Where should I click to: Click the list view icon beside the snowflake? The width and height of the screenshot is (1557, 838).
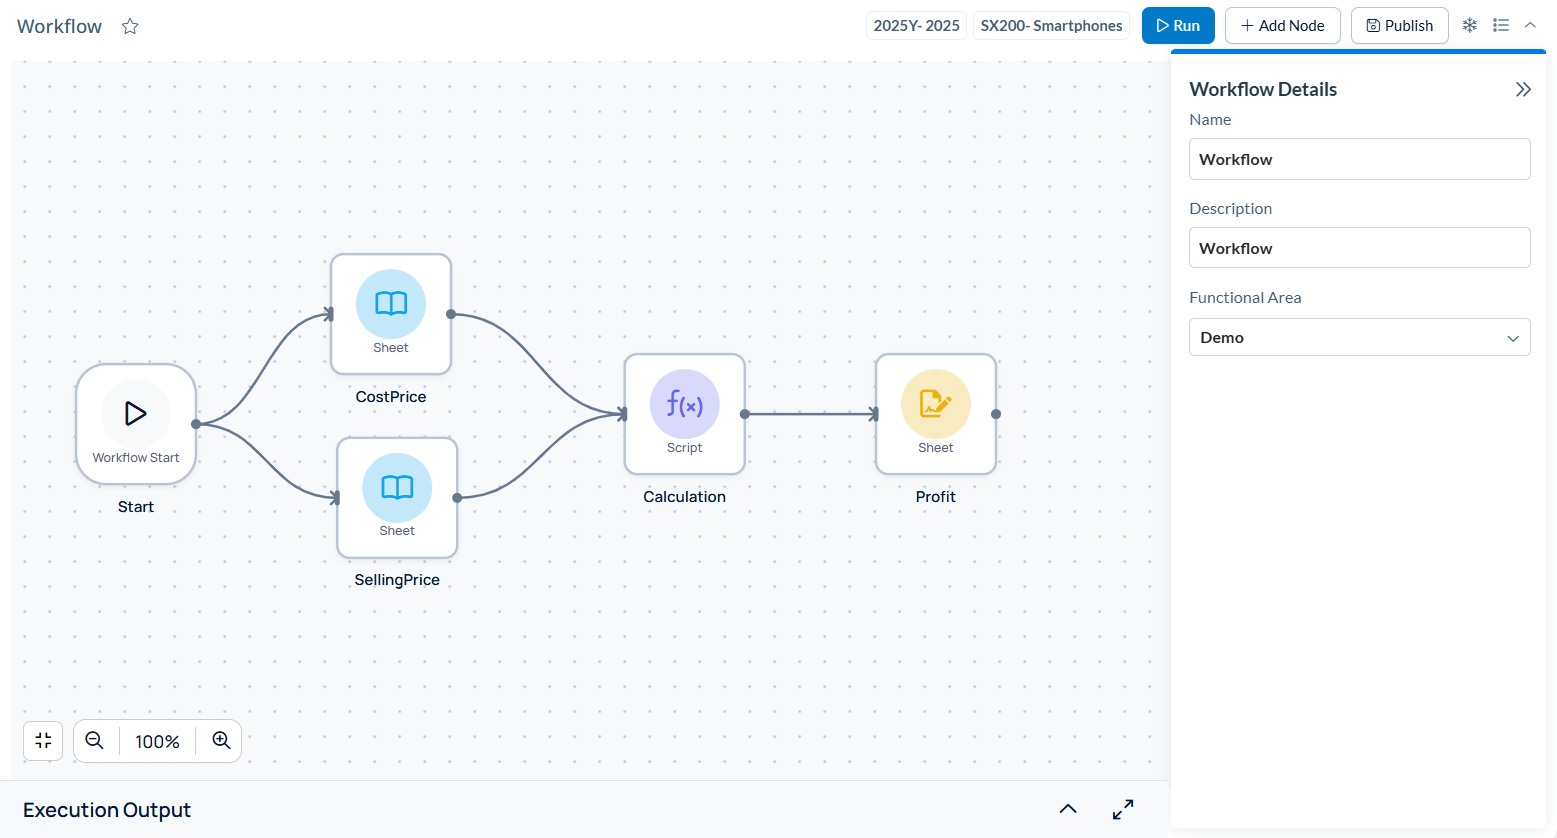coord(1500,24)
